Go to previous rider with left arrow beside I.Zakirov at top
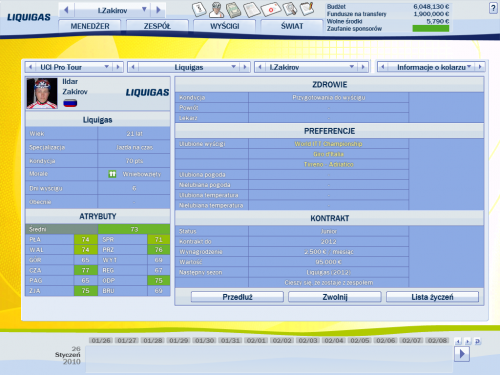500x375 pixels. coord(66,10)
